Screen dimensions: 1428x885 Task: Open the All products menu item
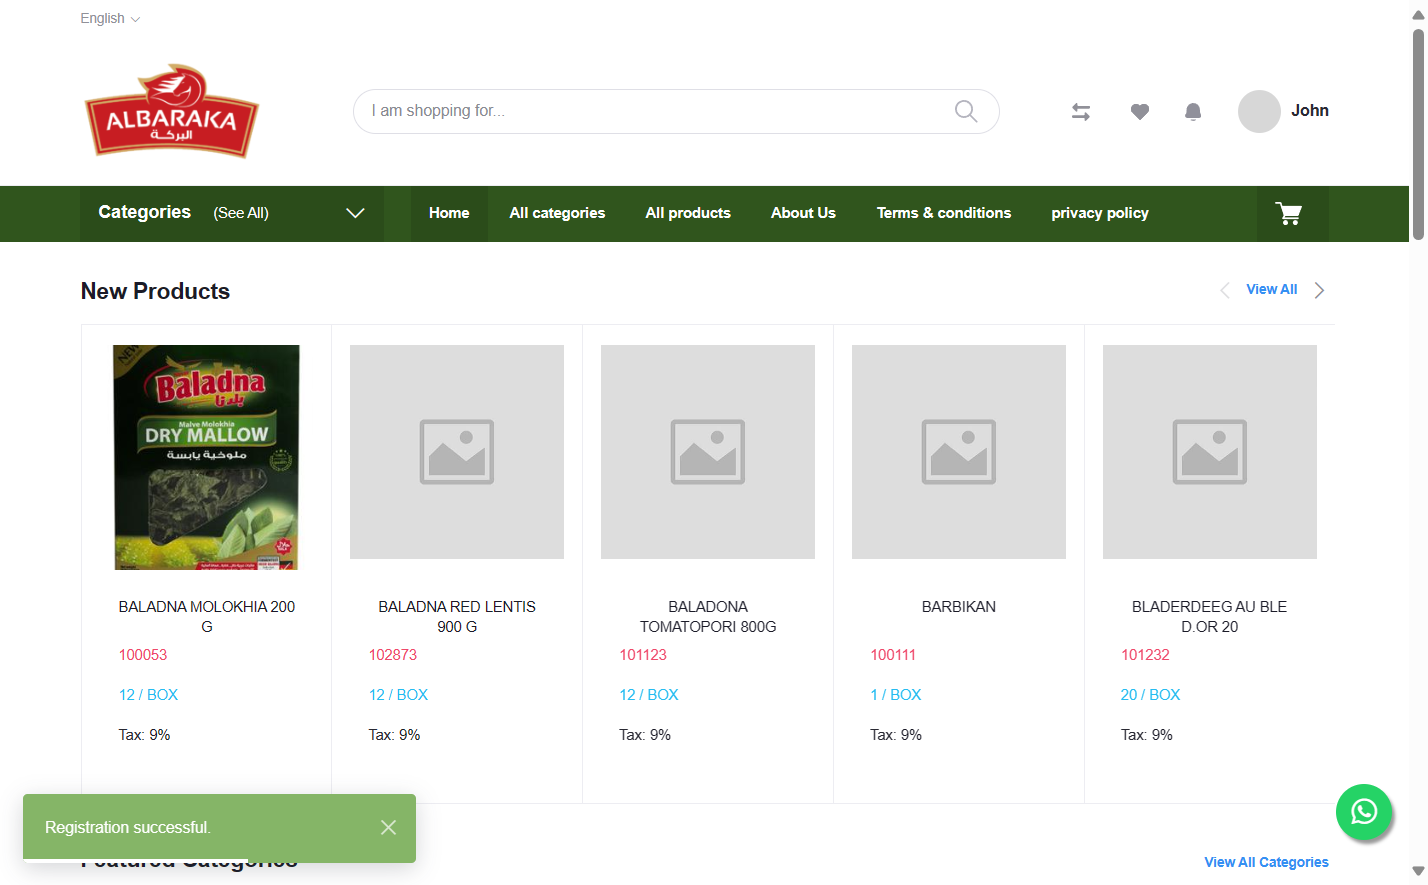688,213
